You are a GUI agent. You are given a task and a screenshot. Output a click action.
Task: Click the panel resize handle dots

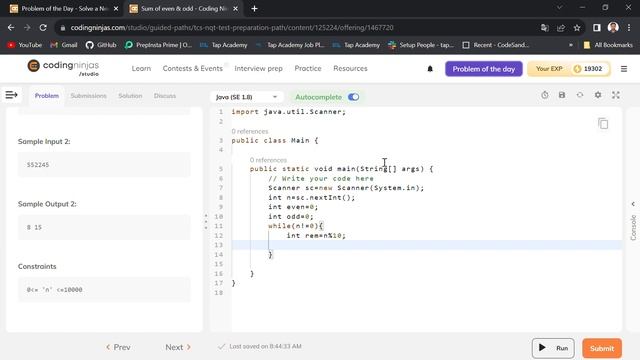click(x=206, y=221)
